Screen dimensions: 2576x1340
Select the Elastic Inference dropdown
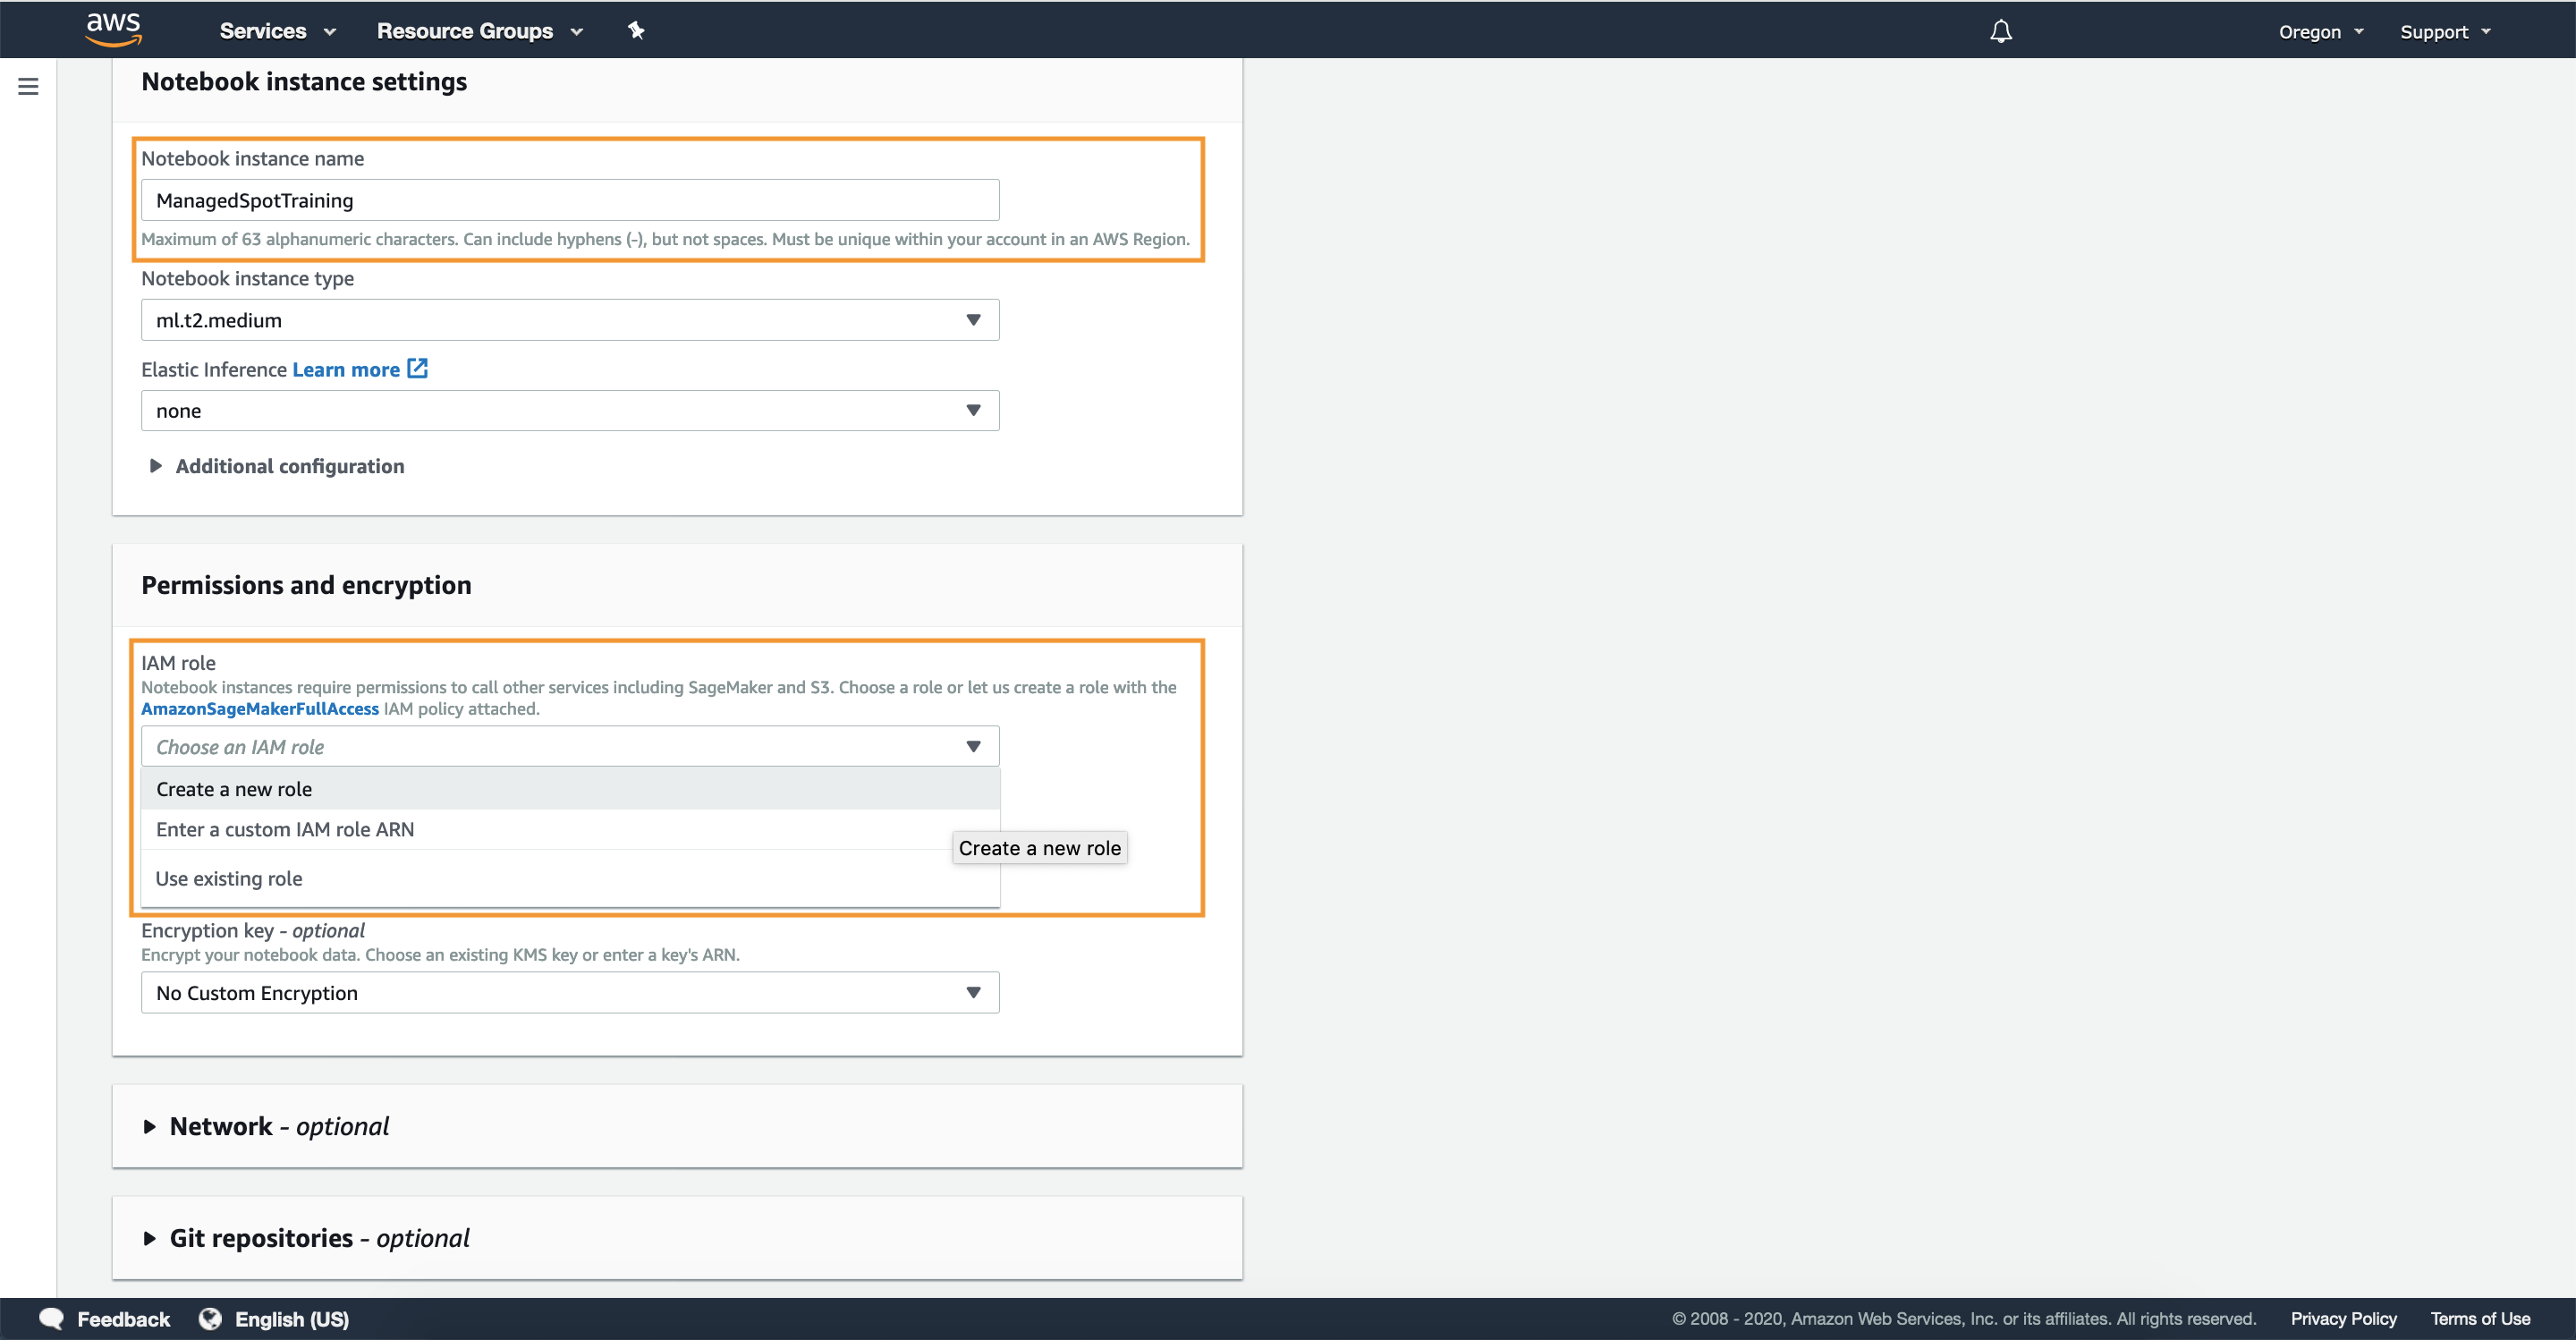(x=569, y=411)
